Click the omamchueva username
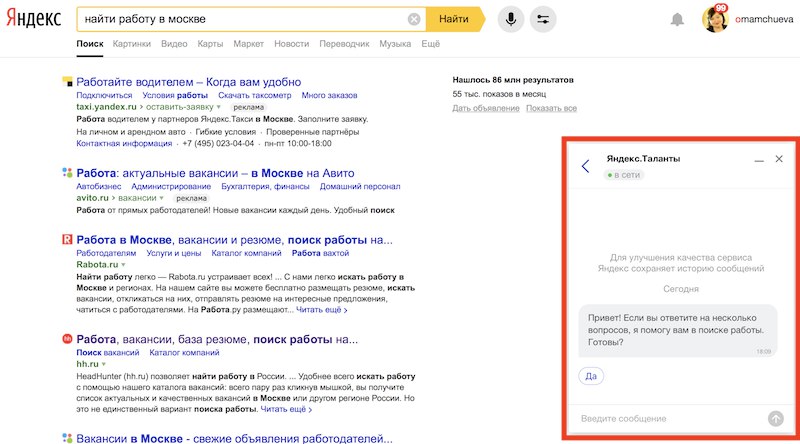The width and height of the screenshot is (800, 444). click(x=764, y=19)
